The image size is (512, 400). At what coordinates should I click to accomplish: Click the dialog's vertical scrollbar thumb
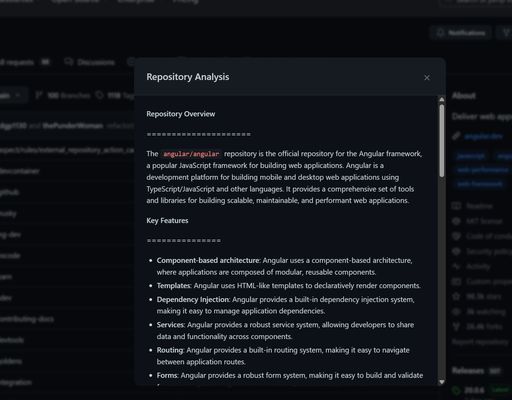(442, 141)
